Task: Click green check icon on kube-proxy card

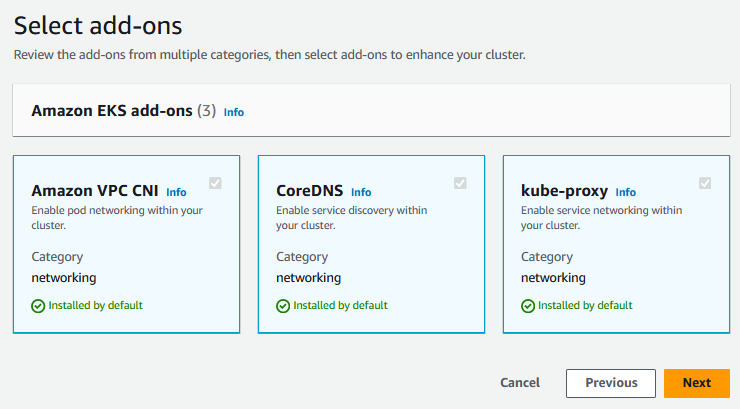Action: tap(528, 306)
